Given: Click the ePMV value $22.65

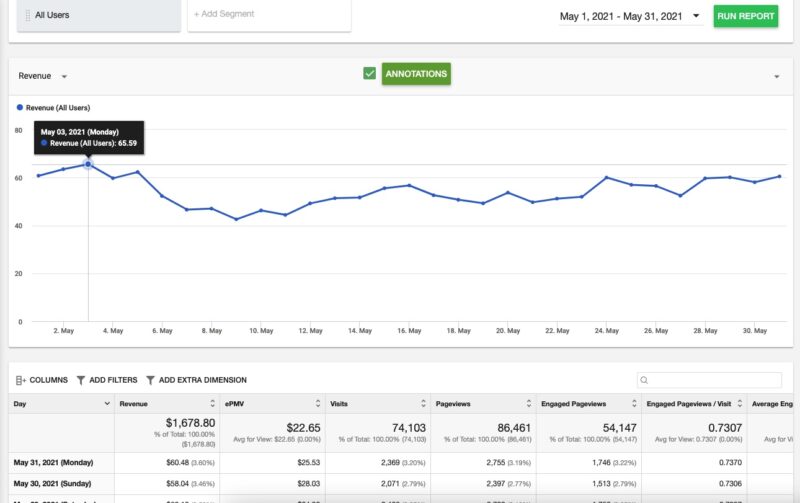Looking at the screenshot, I should point(303,428).
